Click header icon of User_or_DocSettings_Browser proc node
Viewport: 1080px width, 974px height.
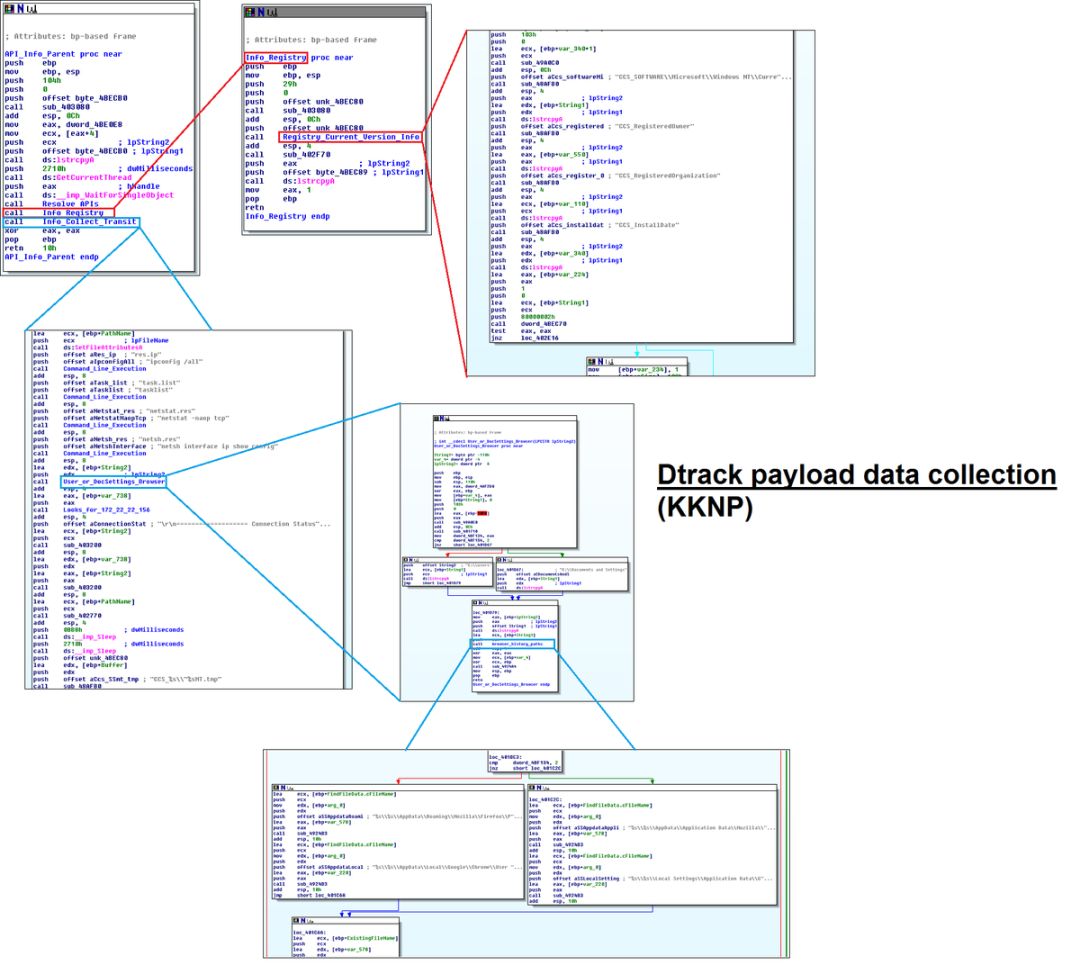442,418
